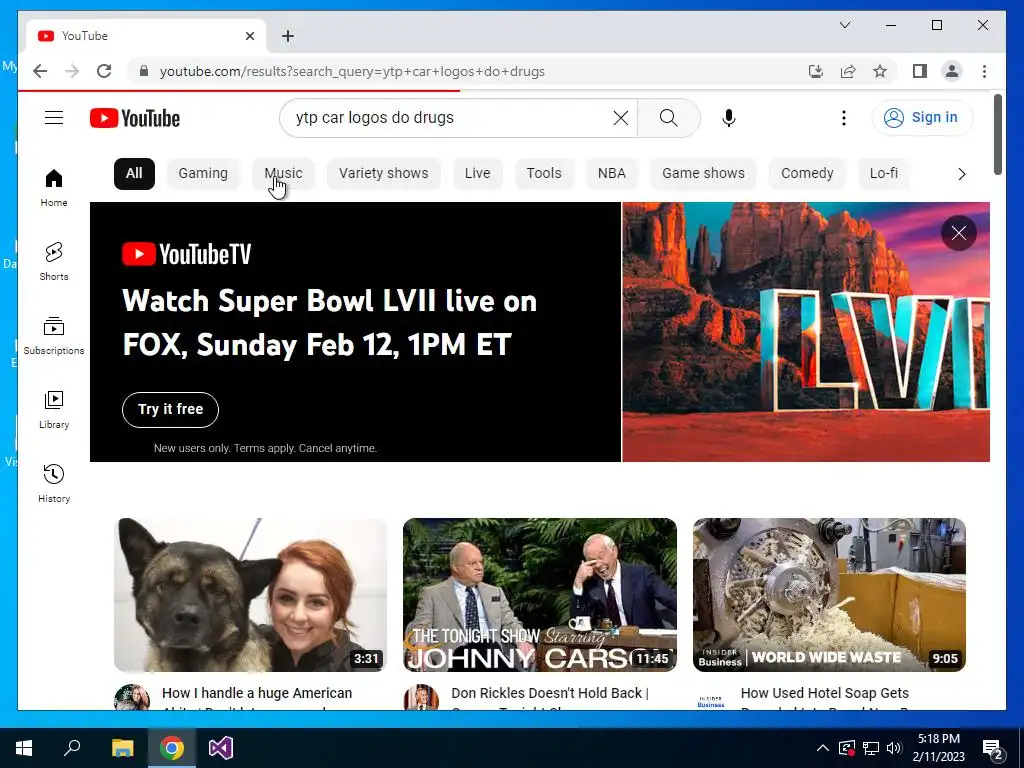The image size is (1024, 768).
Task: Click the page vertical scrollbar
Action: [997, 135]
